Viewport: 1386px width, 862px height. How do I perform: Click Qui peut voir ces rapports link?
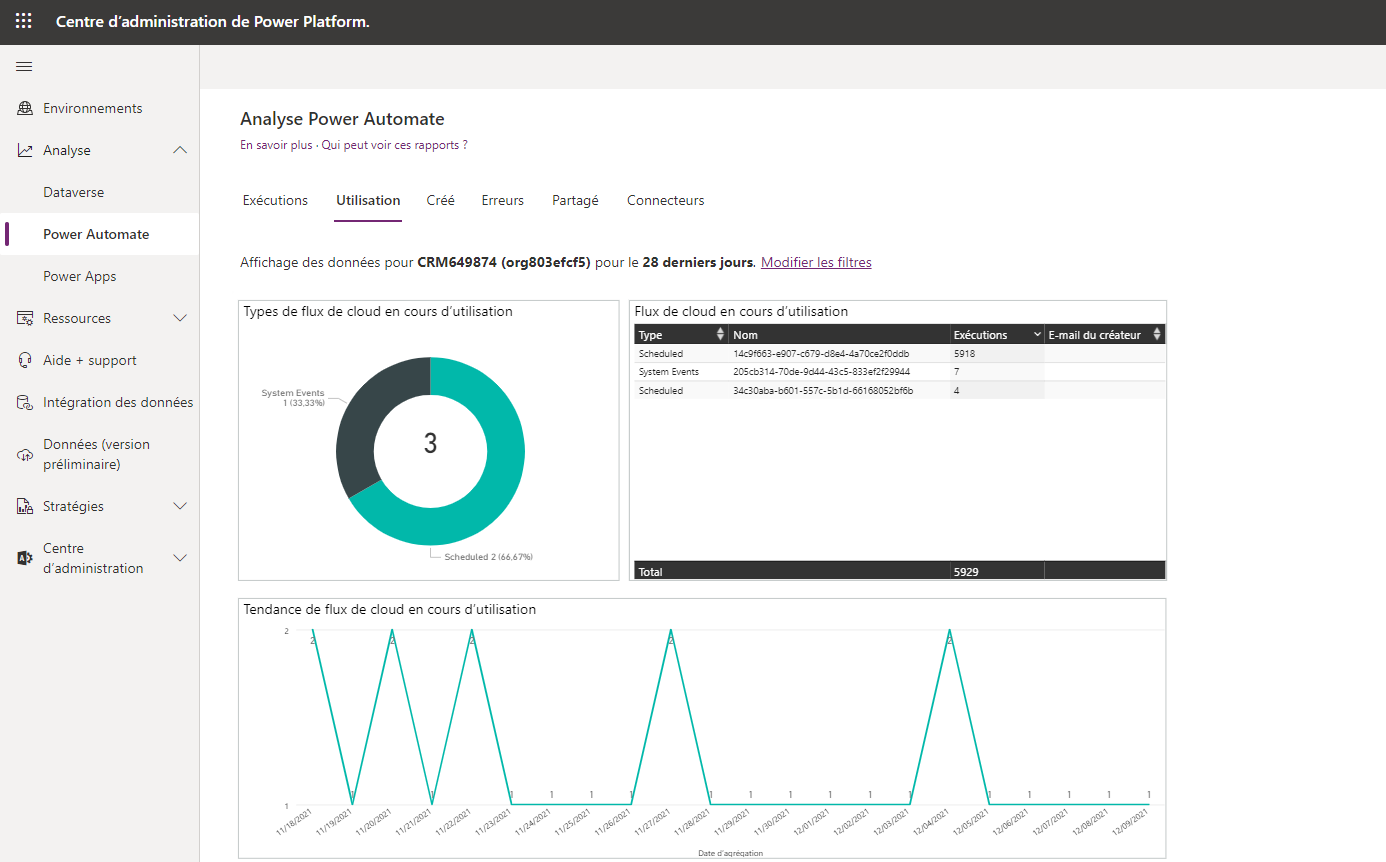[394, 145]
